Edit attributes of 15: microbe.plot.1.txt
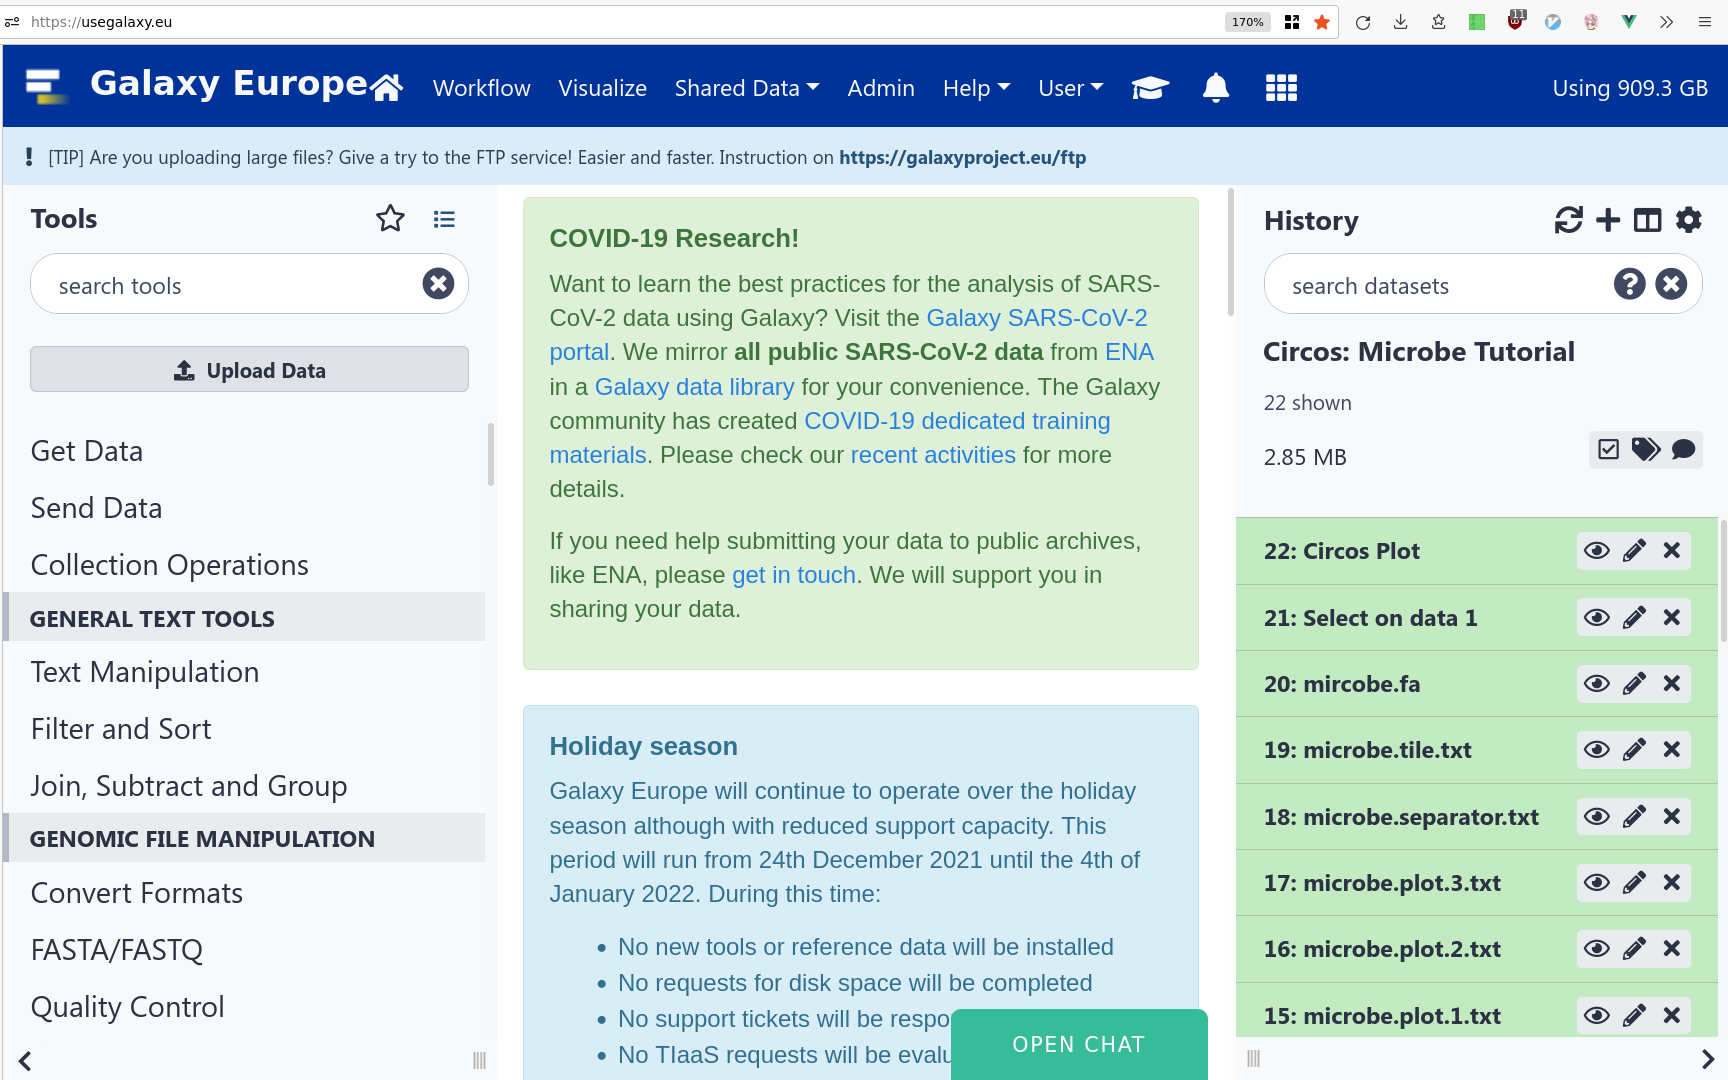Screen dimensions: 1728x1080 pos(1634,1016)
